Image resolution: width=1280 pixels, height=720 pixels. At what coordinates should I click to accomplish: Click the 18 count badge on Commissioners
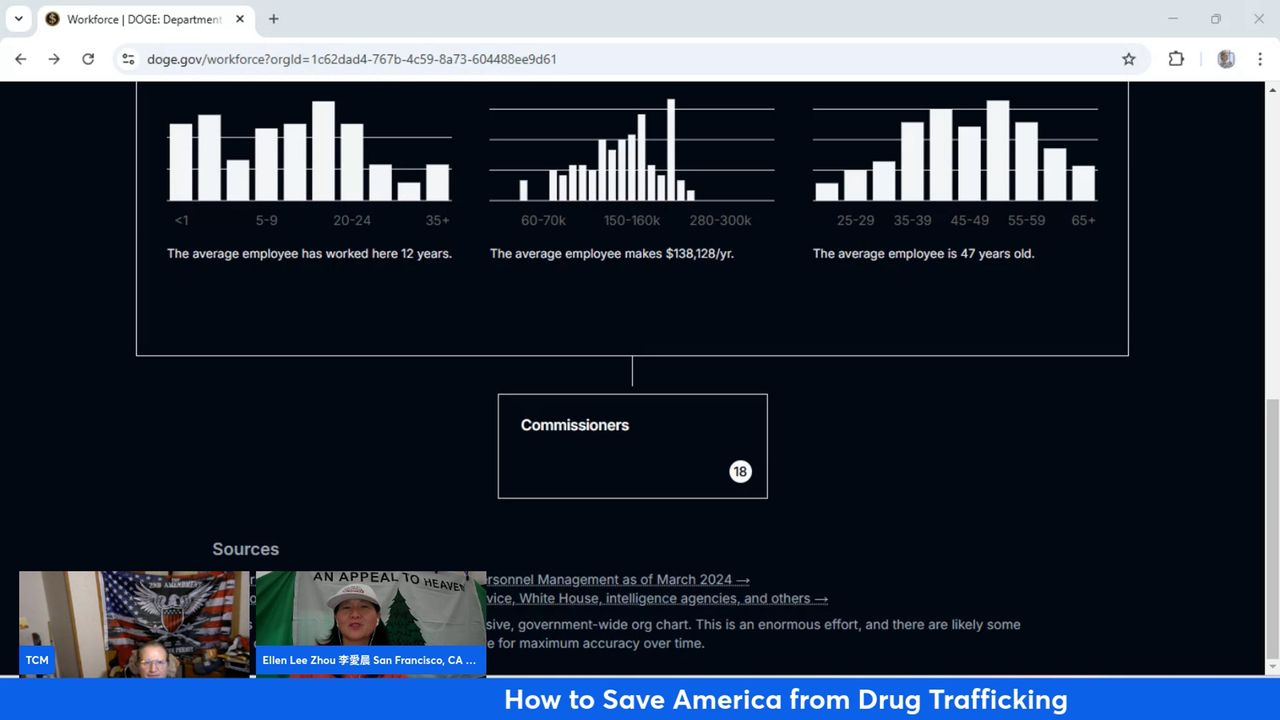coord(740,472)
